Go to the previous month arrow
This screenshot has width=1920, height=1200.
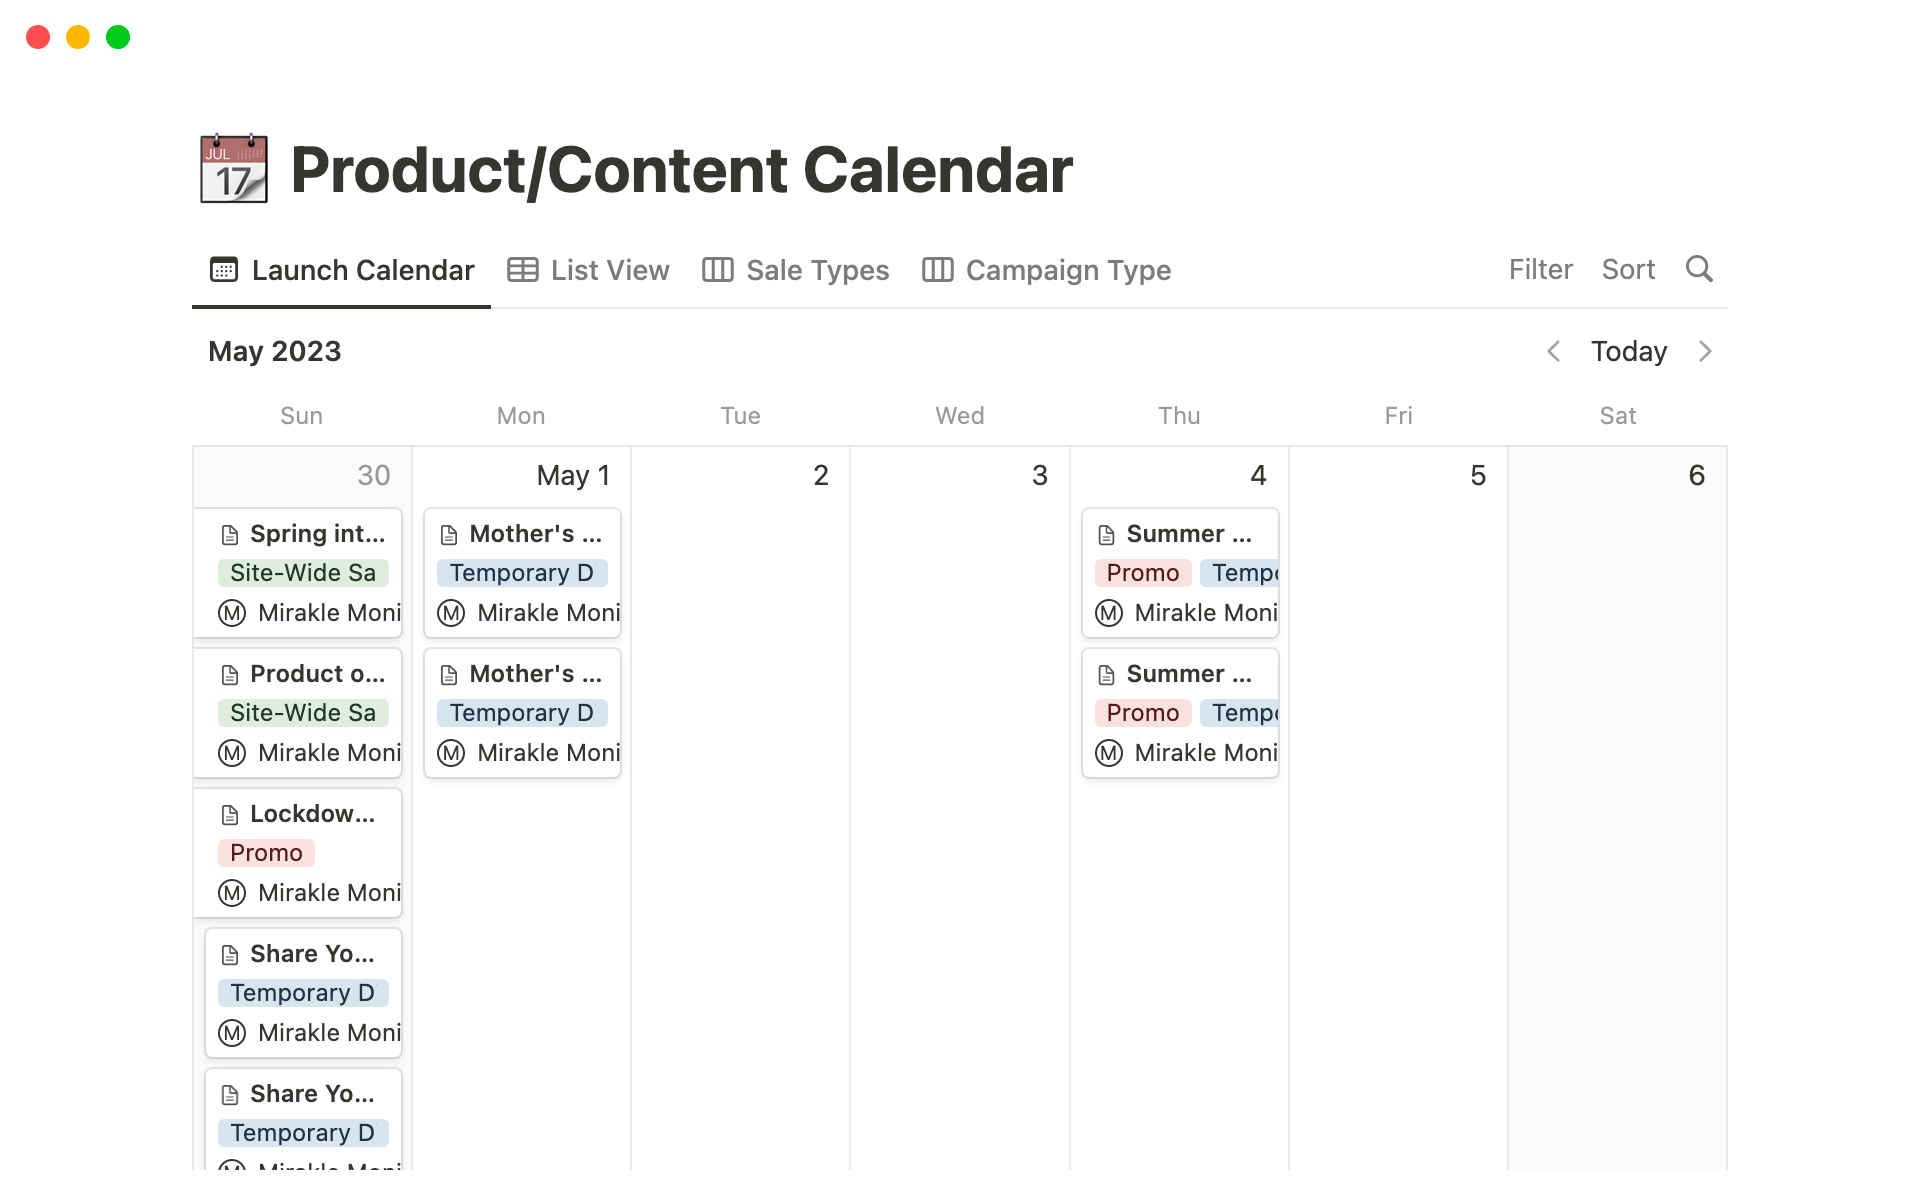pyautogui.click(x=1553, y=352)
